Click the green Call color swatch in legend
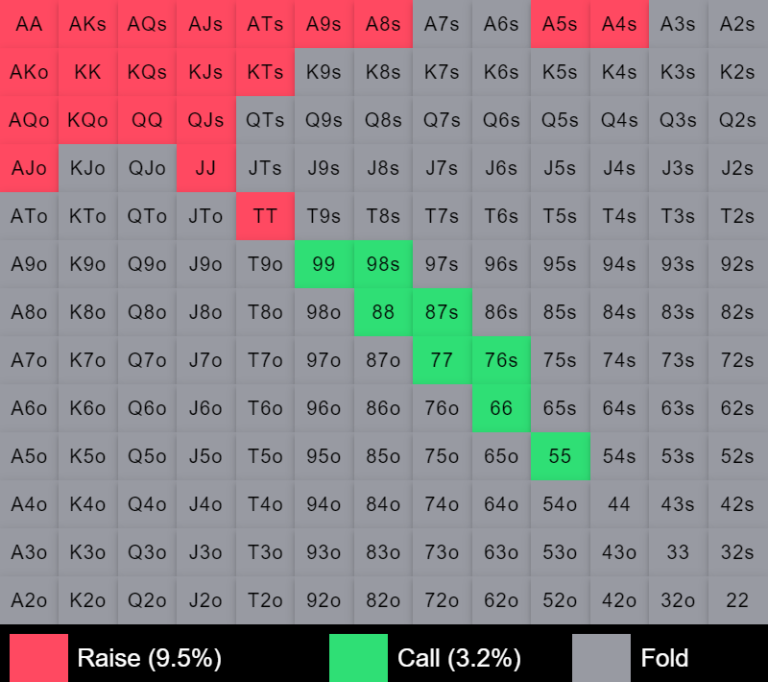 tap(358, 658)
